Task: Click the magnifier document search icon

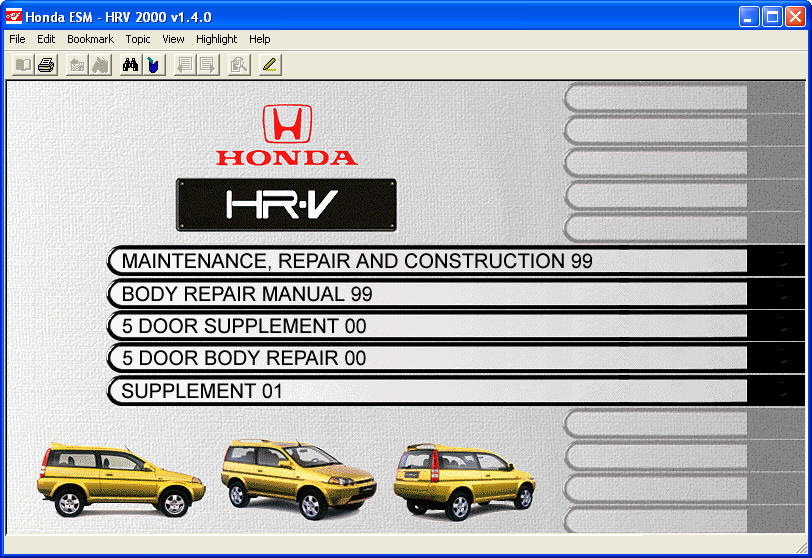Action: click(x=239, y=65)
